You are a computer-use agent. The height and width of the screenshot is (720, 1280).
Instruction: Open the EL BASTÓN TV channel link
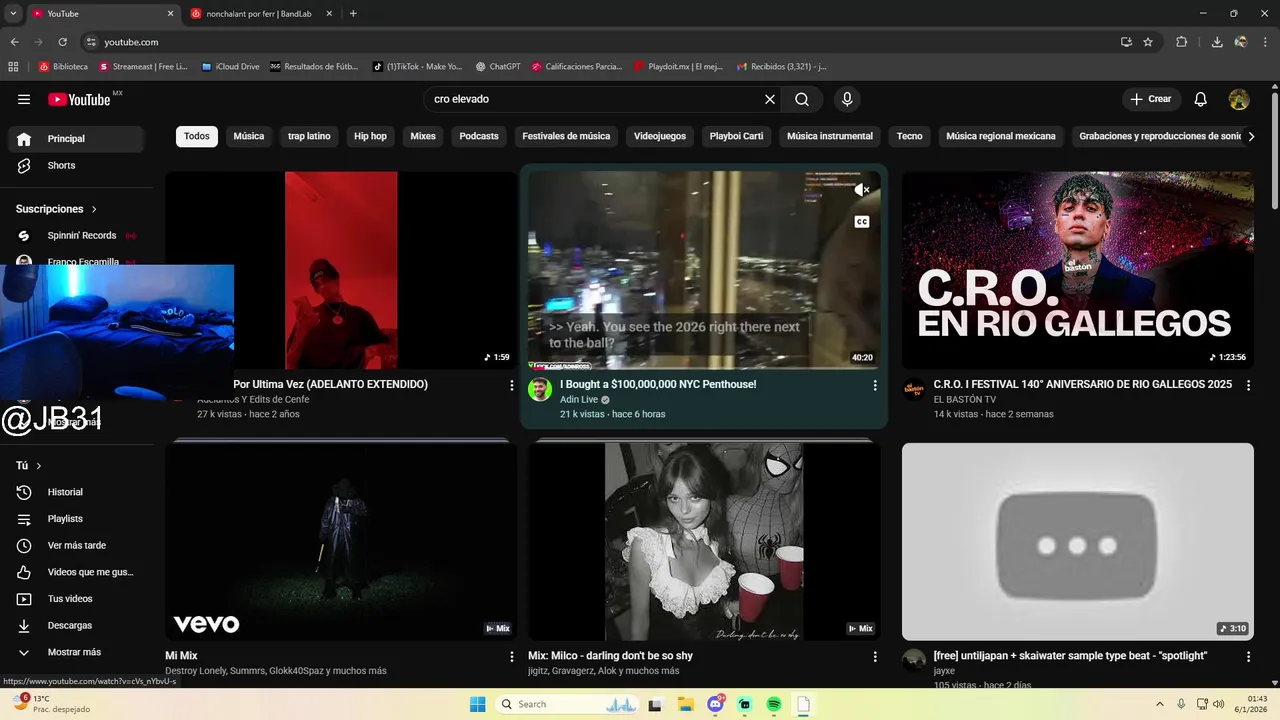pyautogui.click(x=965, y=400)
